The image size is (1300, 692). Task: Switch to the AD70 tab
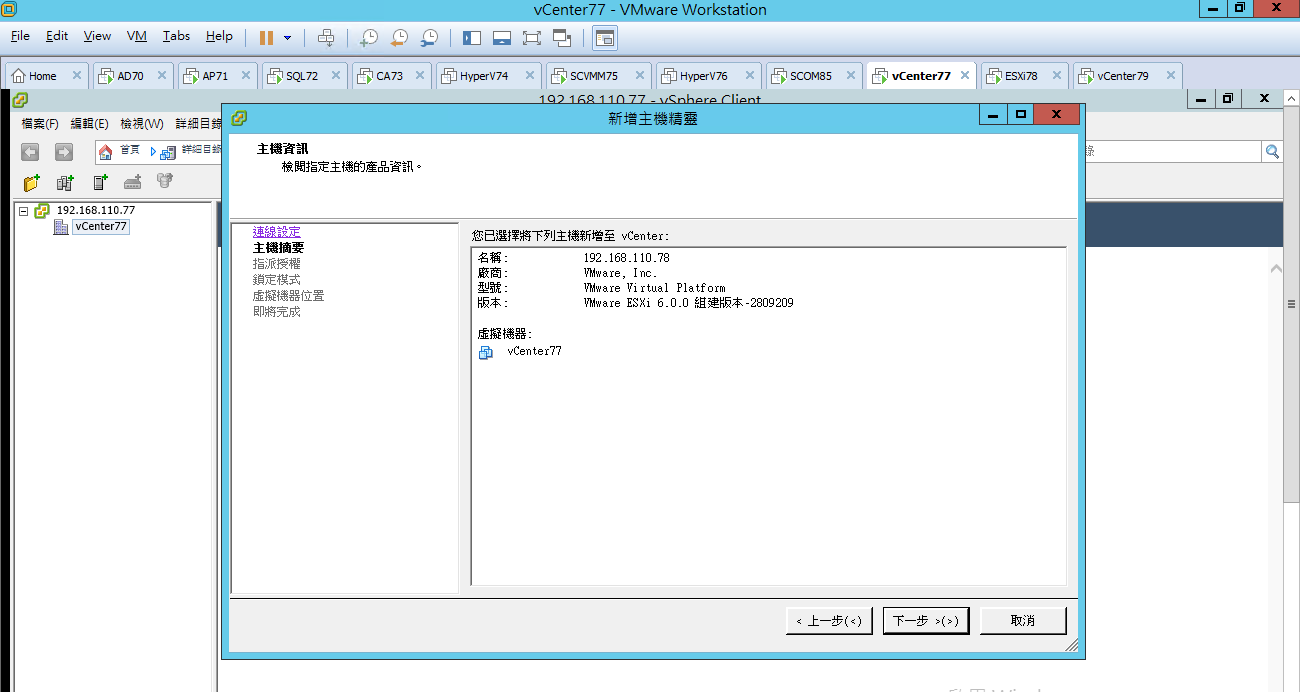(x=130, y=76)
